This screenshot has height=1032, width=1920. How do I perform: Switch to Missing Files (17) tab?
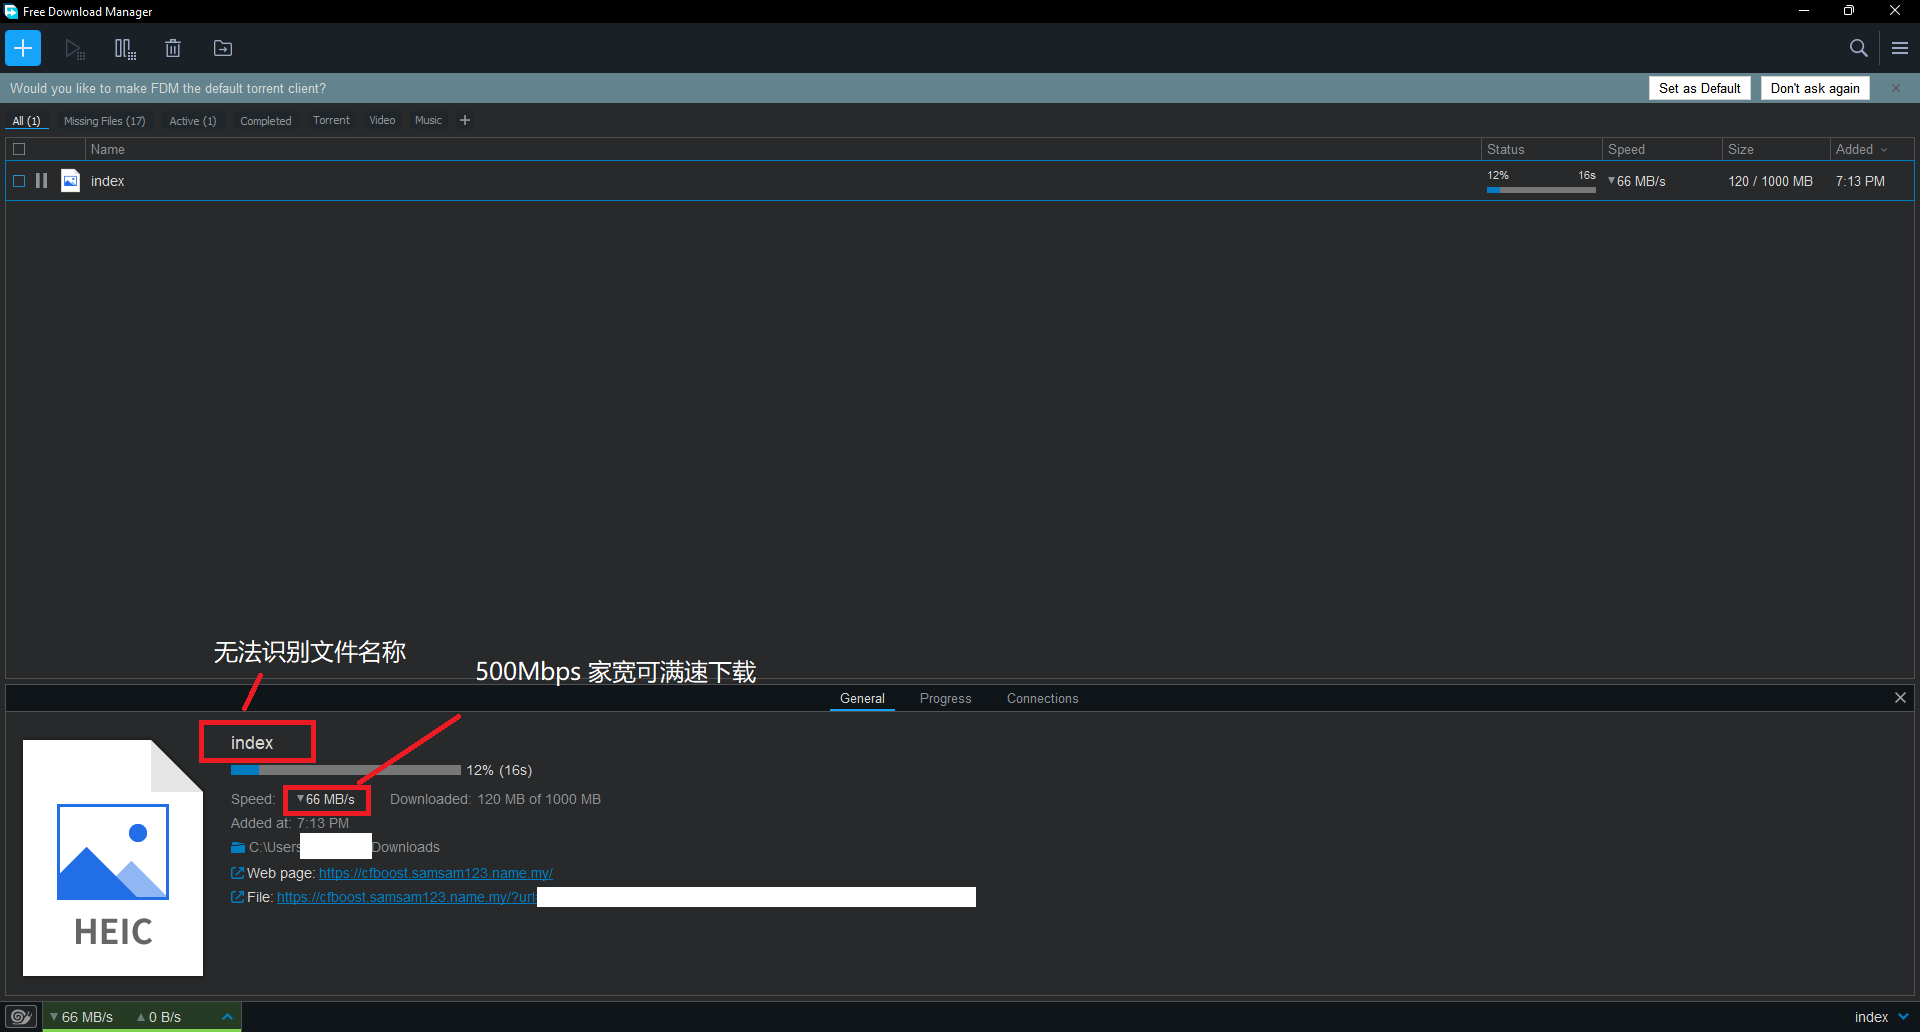[105, 121]
